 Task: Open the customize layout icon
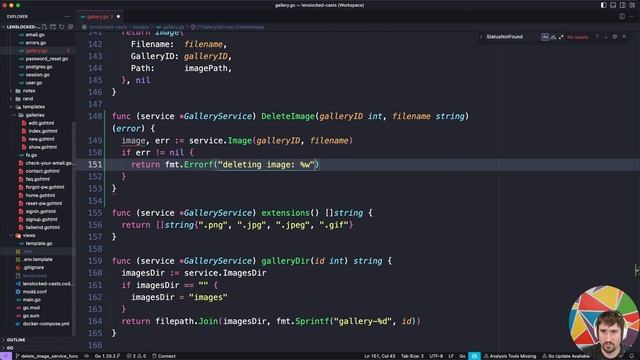[632, 5]
